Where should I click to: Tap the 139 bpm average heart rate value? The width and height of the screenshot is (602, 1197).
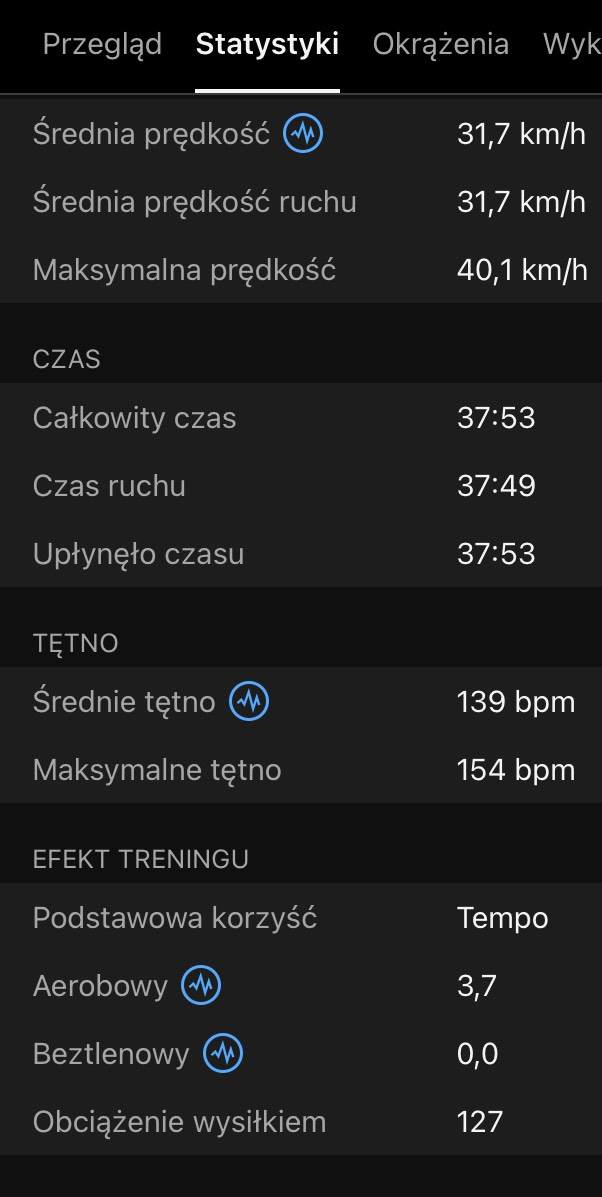pos(516,702)
